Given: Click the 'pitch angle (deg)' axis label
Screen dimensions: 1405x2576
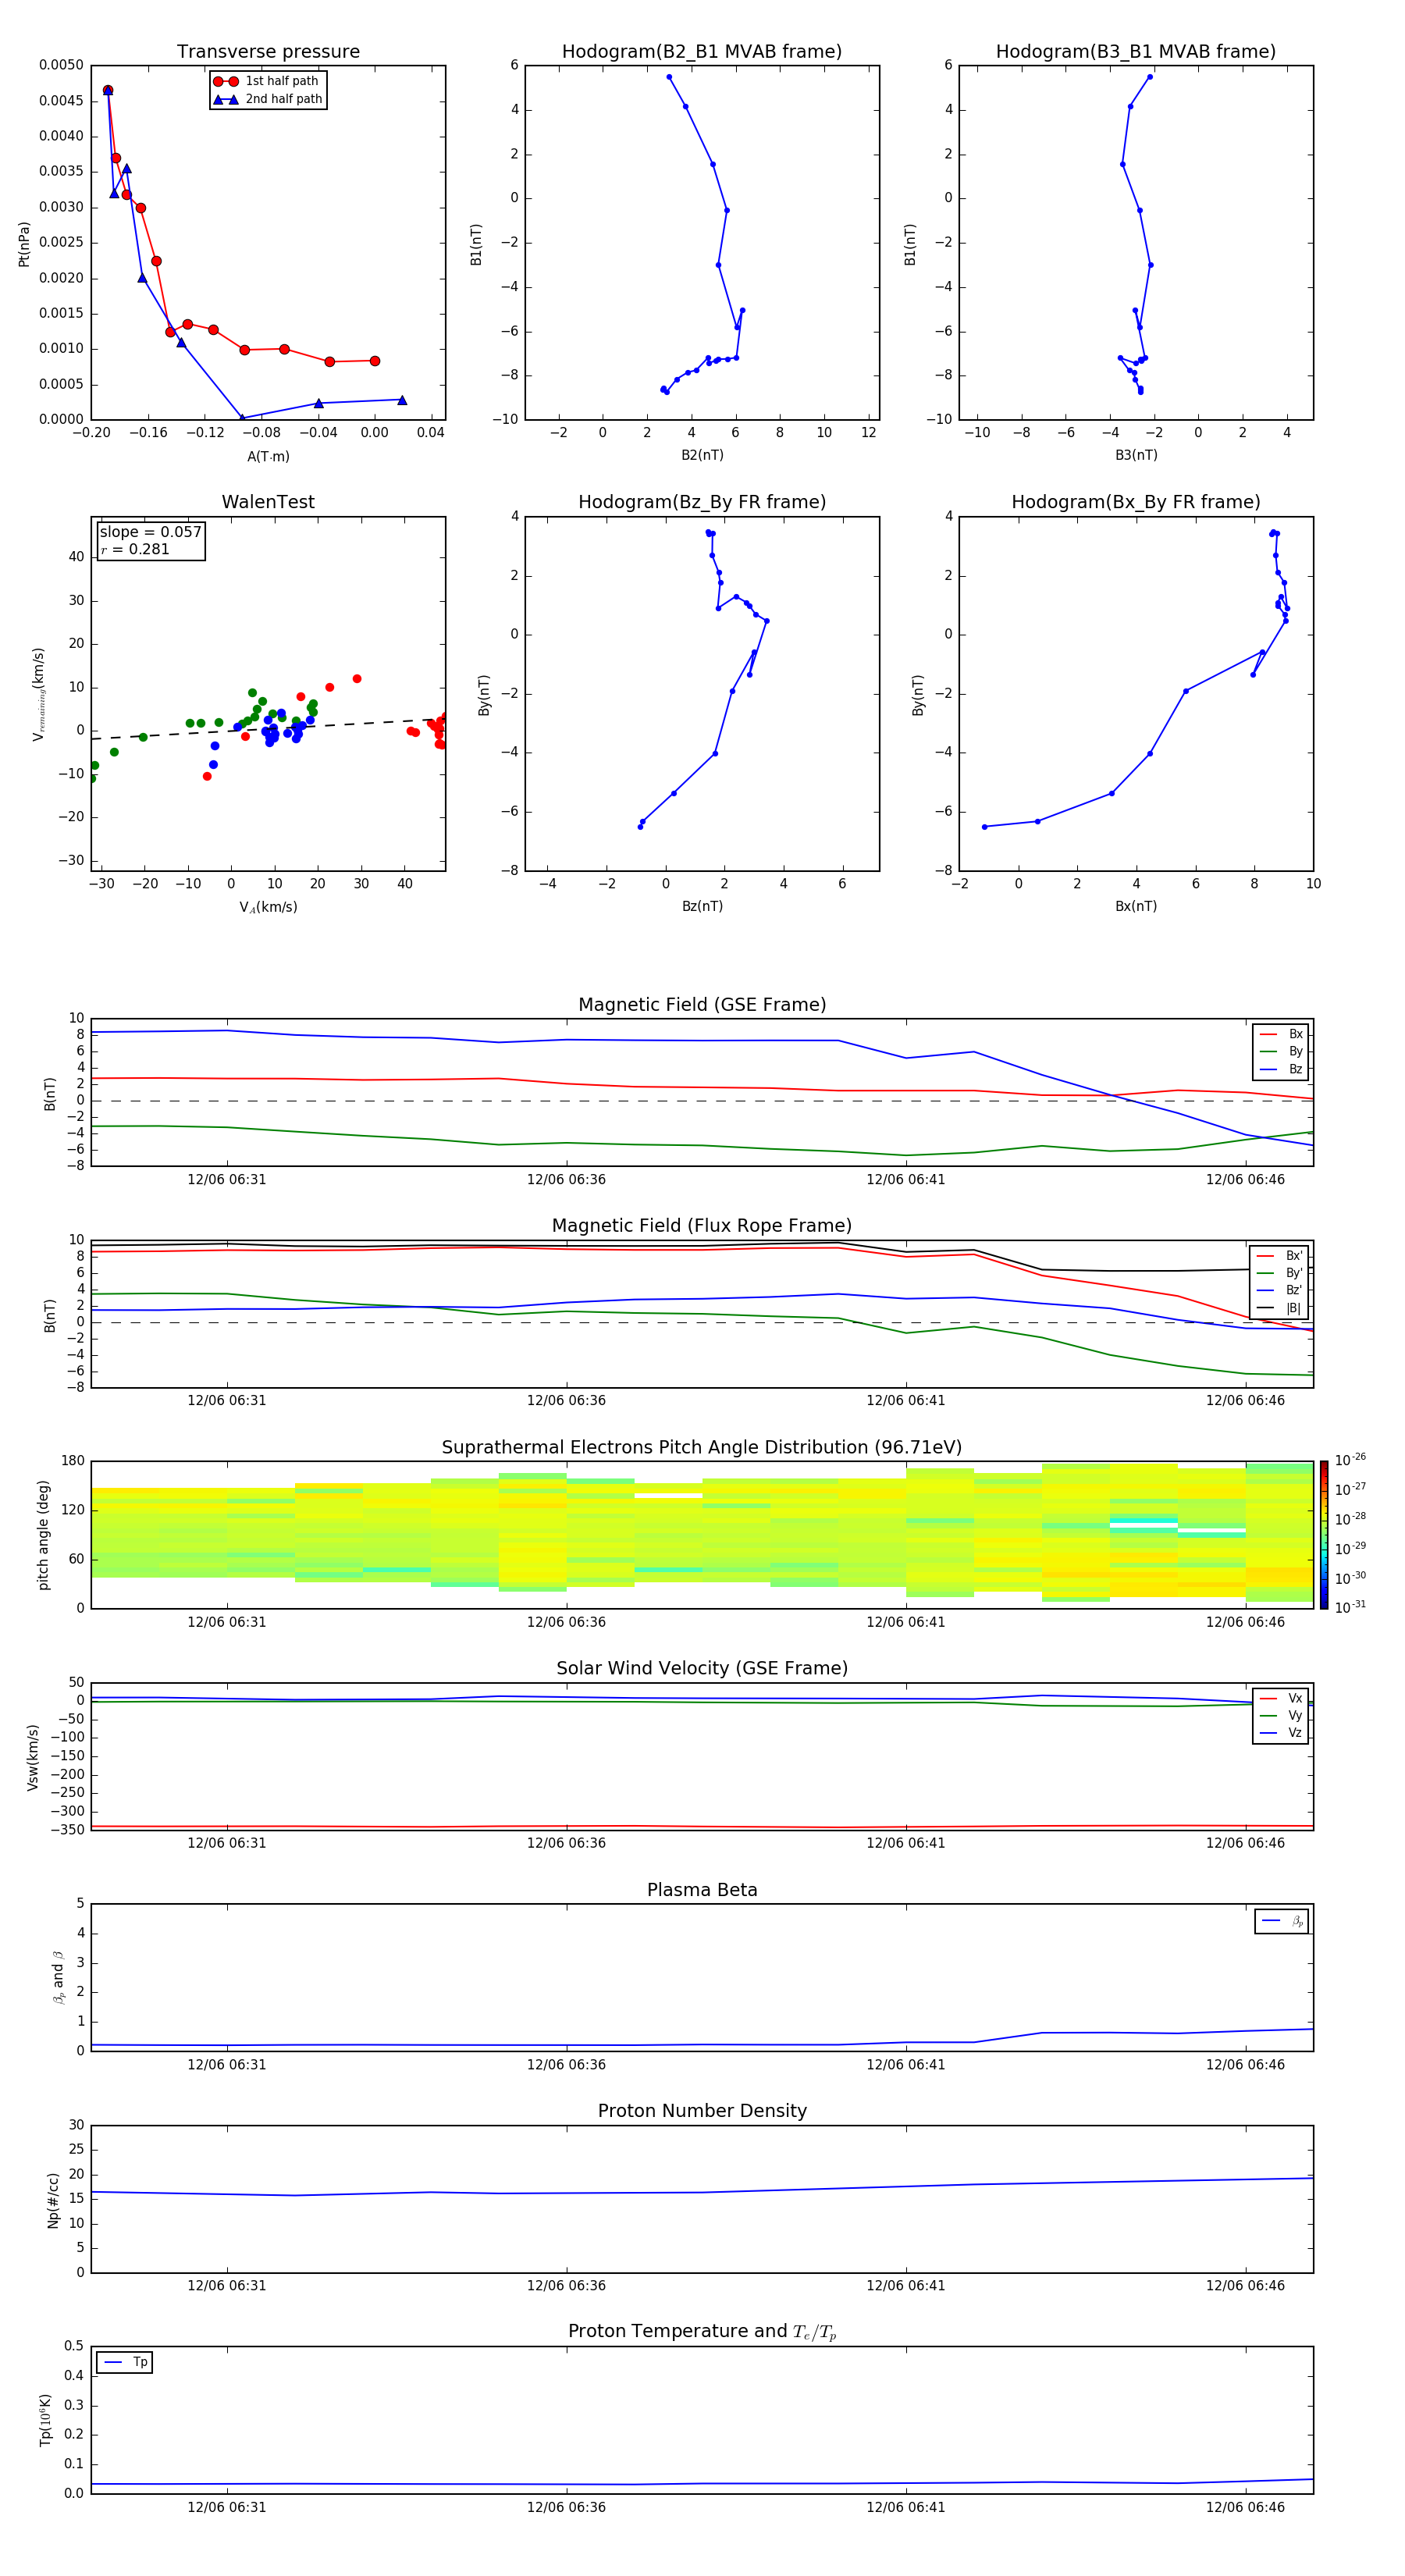Looking at the screenshot, I should click(43, 1534).
